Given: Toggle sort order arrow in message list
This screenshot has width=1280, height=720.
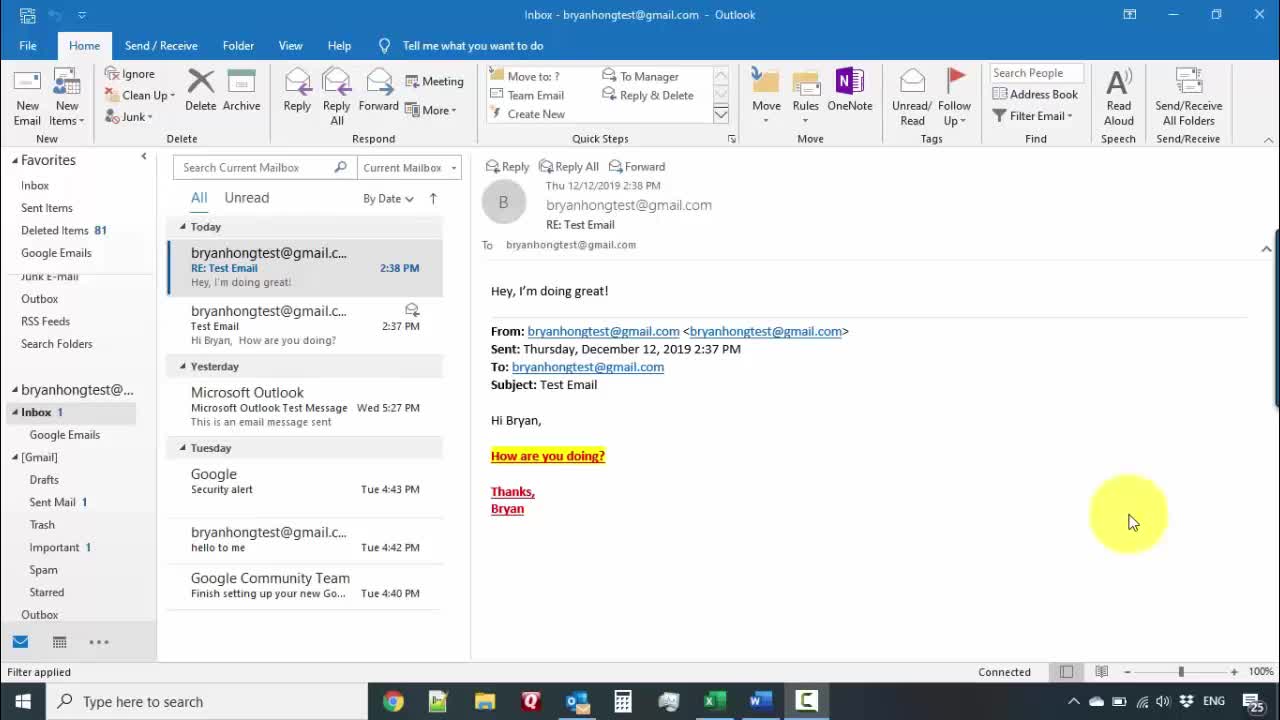Looking at the screenshot, I should (x=433, y=198).
